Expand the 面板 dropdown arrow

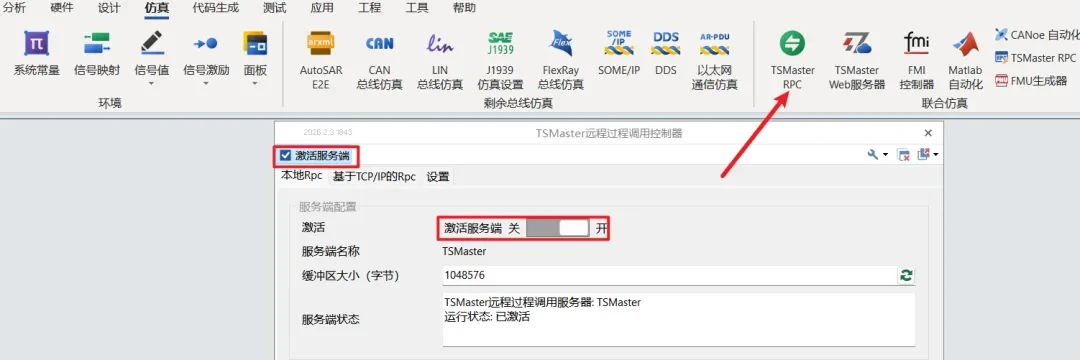point(255,84)
